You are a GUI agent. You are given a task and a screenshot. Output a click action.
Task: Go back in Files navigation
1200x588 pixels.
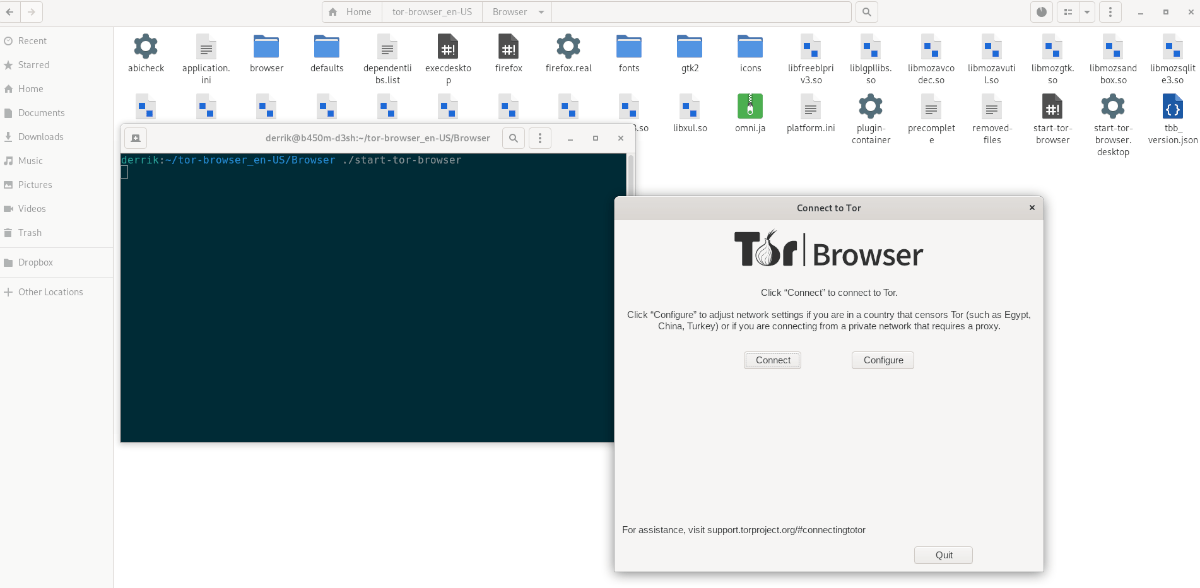click(11, 12)
